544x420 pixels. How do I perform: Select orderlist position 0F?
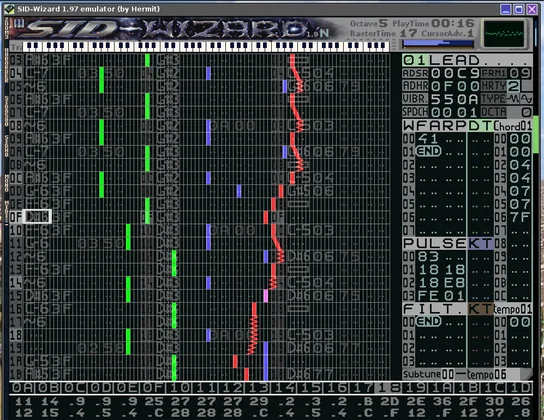point(154,387)
